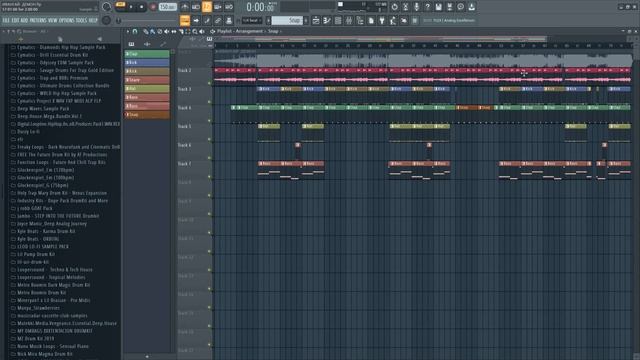Open the TOOLS menu

pyautogui.click(x=81, y=20)
